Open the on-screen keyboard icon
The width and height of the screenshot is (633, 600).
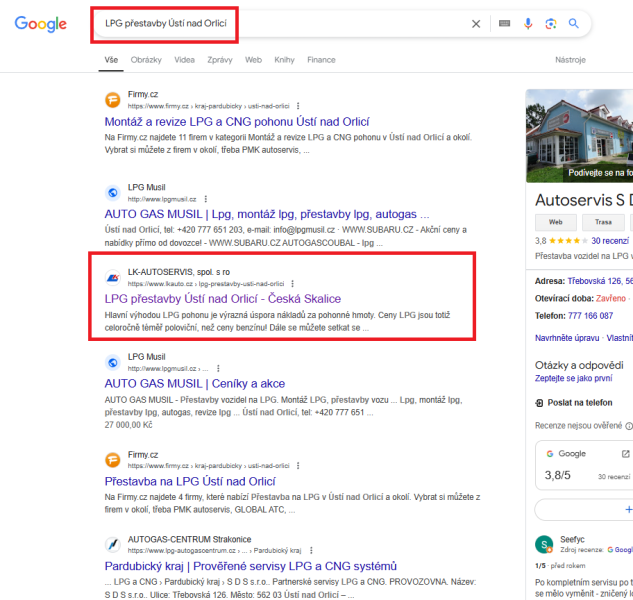pos(504,23)
